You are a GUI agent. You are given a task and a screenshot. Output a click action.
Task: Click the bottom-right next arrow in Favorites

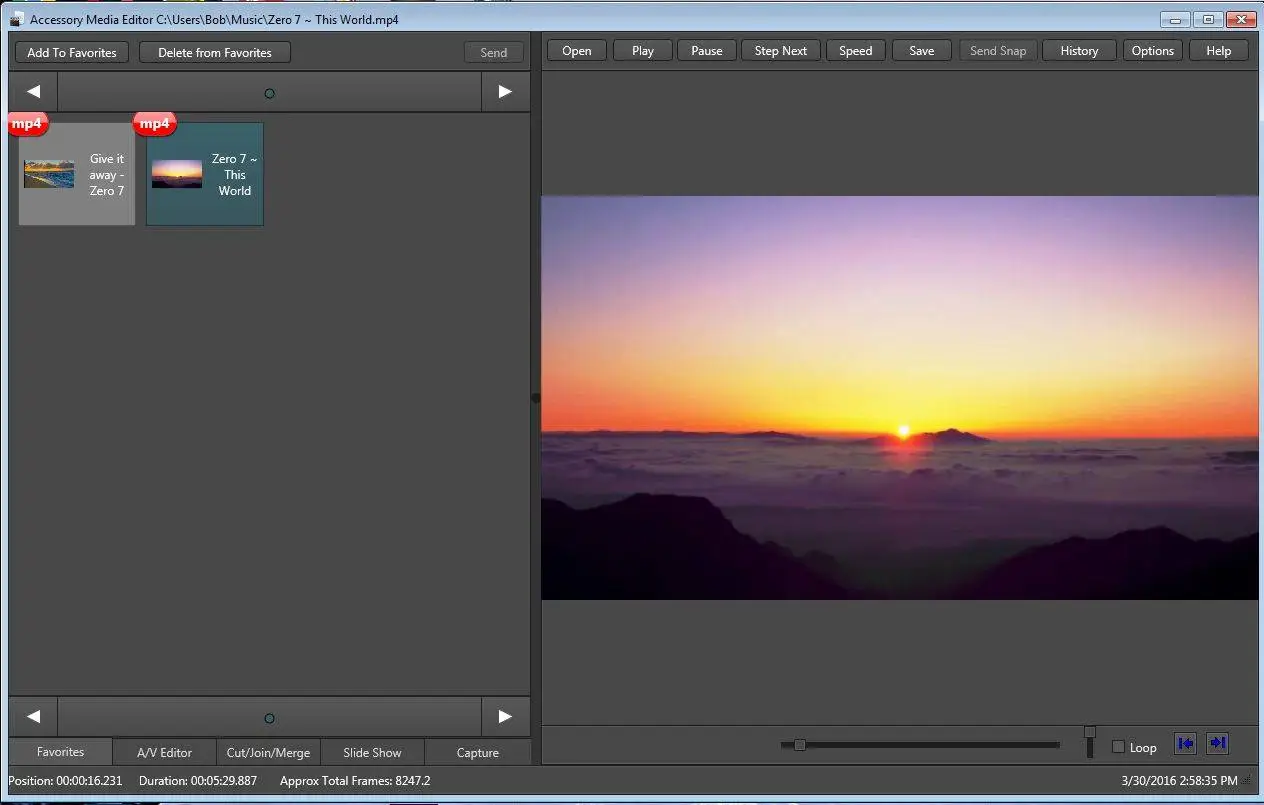pyautogui.click(x=505, y=716)
